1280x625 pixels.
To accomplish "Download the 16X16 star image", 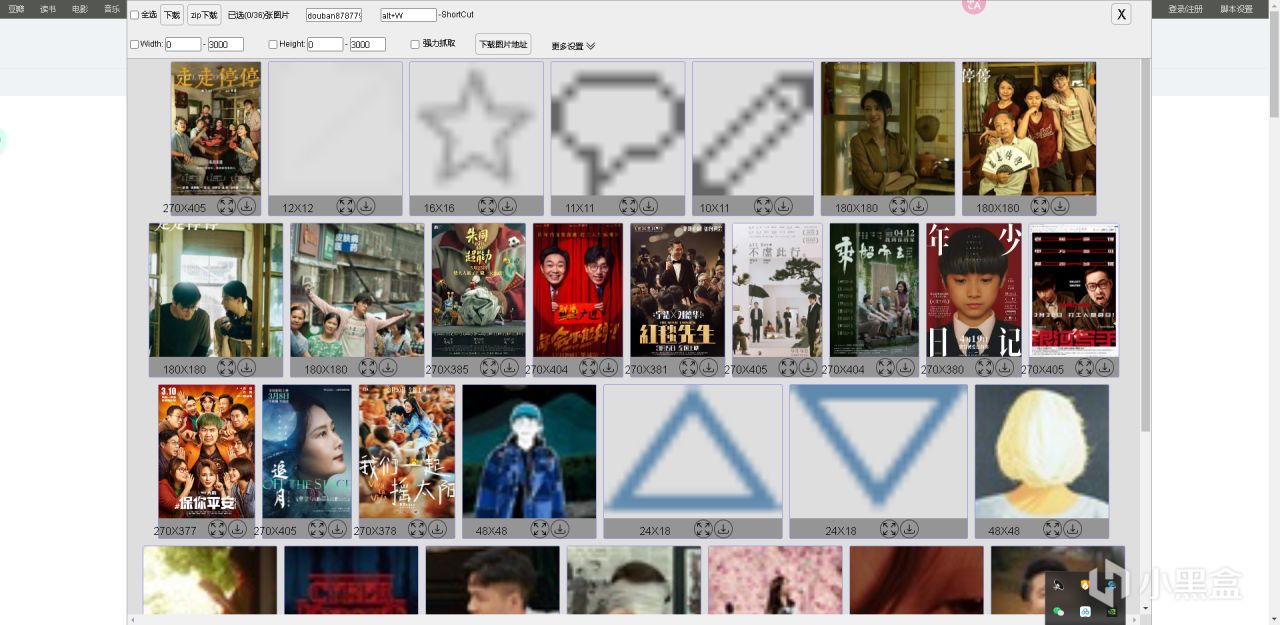I will [x=507, y=206].
